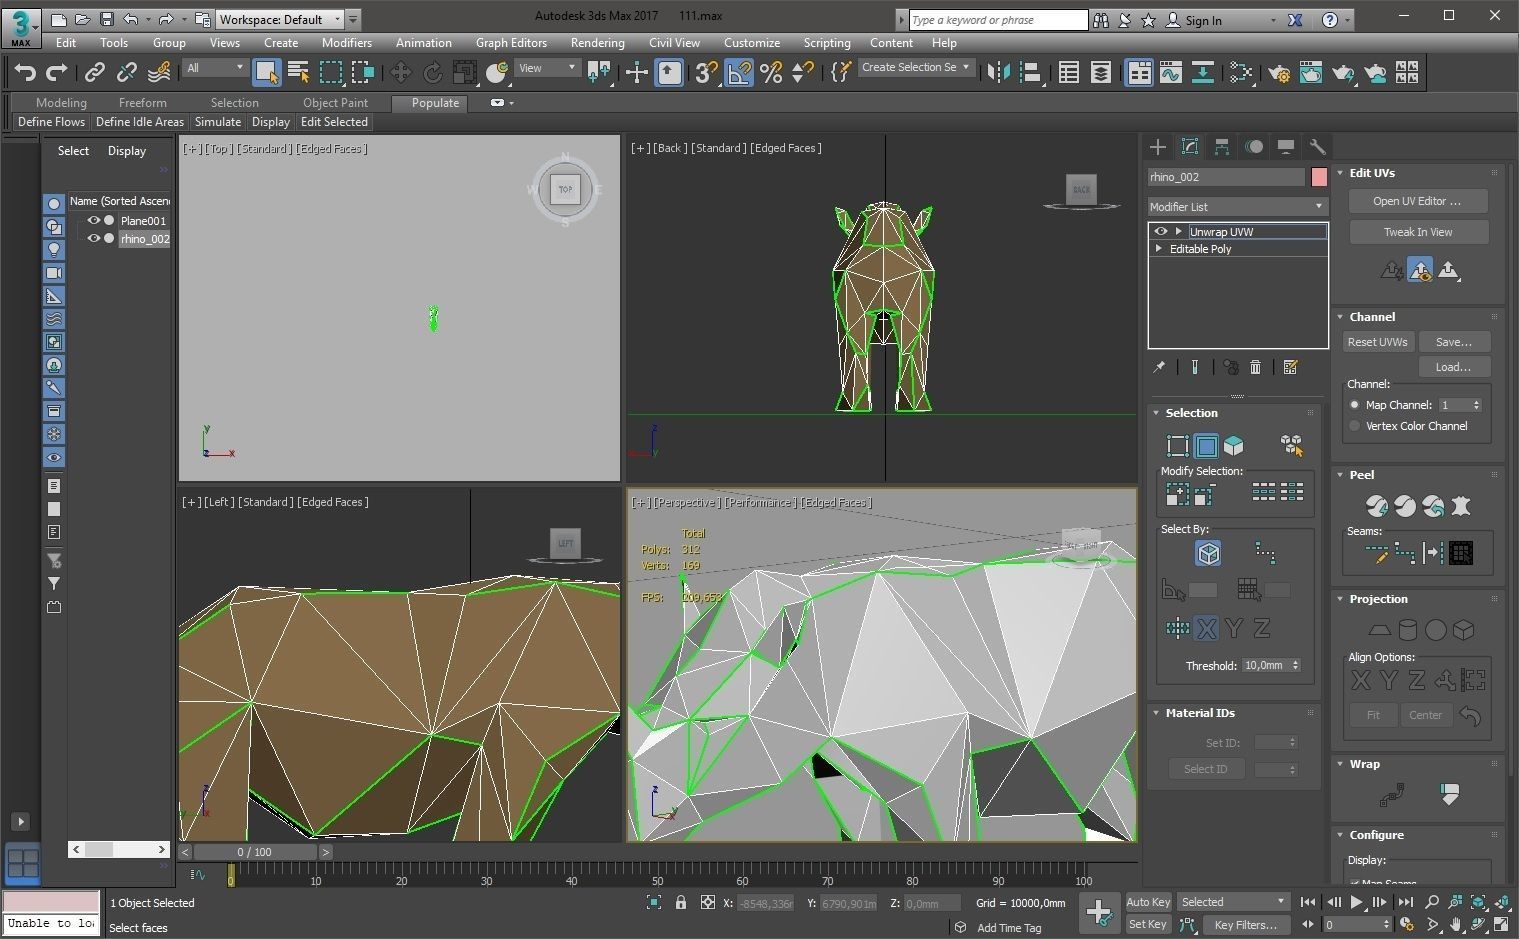Click the Open UV Editor button
The height and width of the screenshot is (939, 1519).
[1416, 201]
